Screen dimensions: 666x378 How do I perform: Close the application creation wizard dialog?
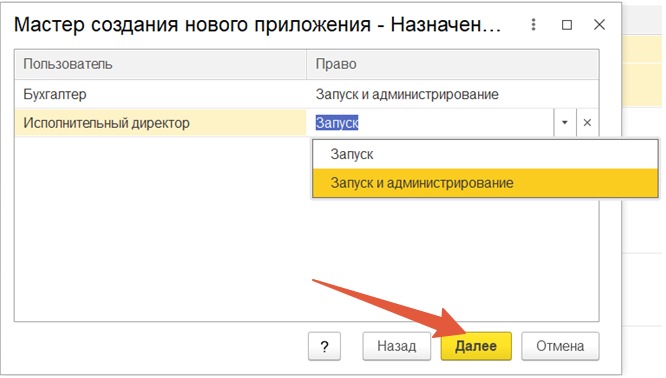599,25
